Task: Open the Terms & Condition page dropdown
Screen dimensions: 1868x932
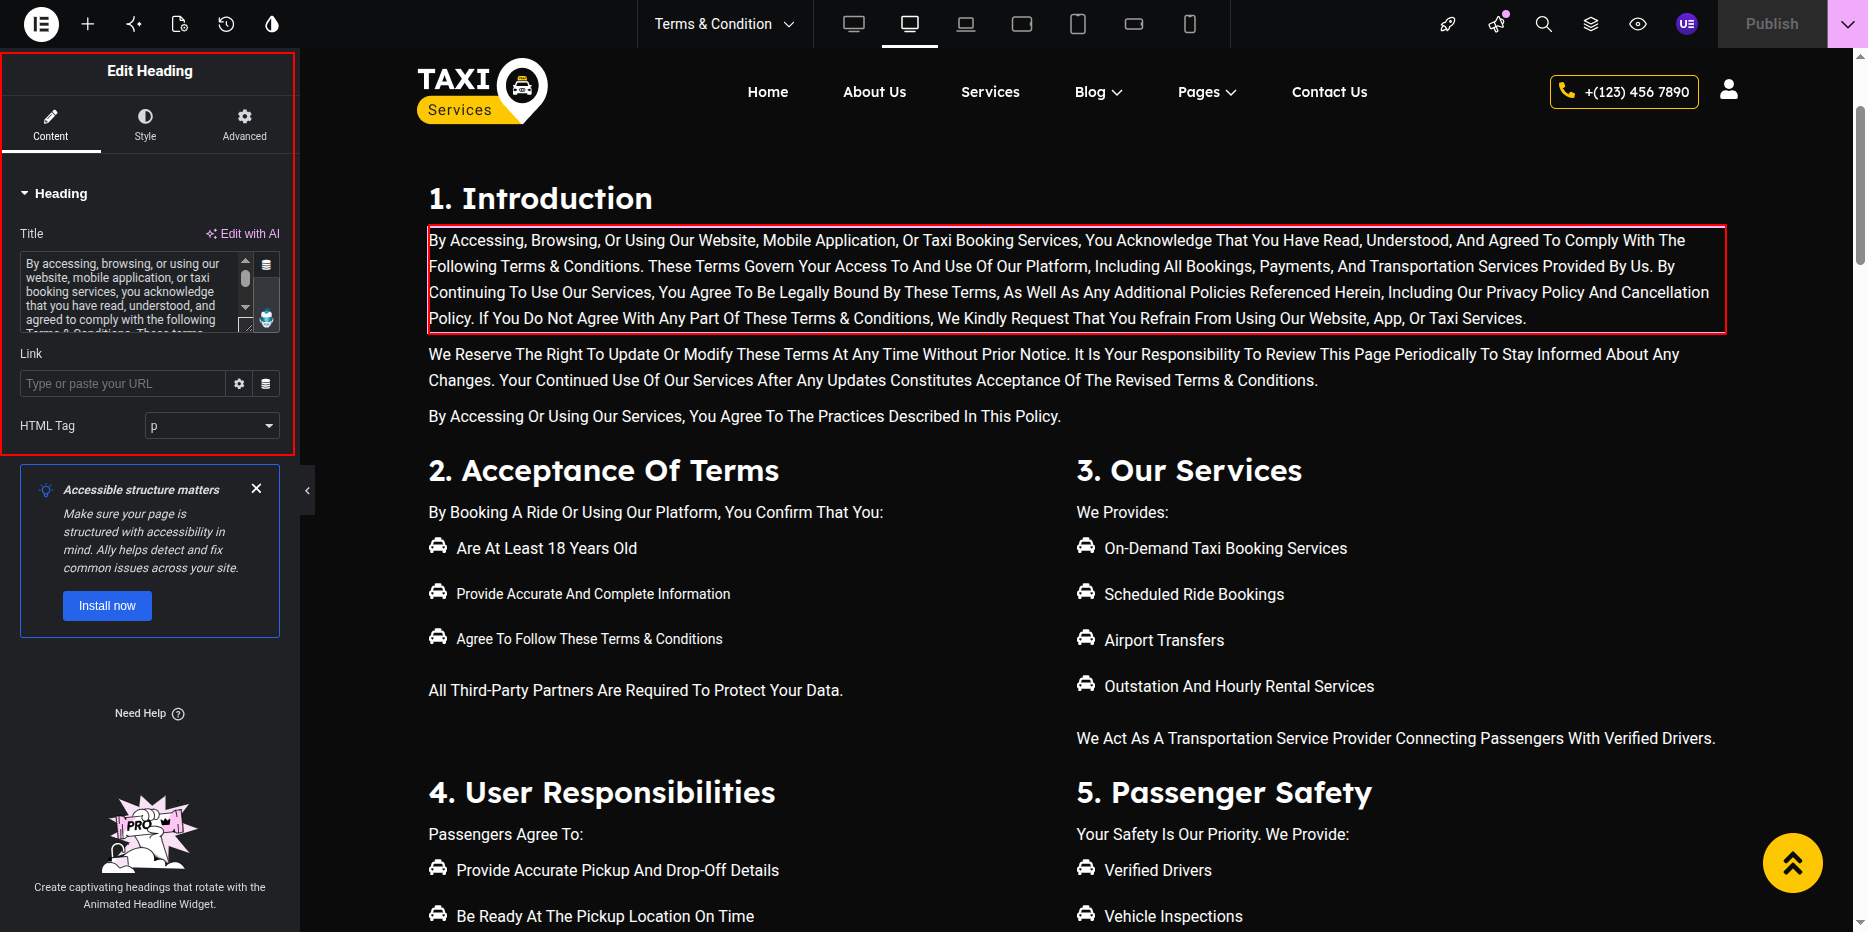Action: tap(724, 24)
